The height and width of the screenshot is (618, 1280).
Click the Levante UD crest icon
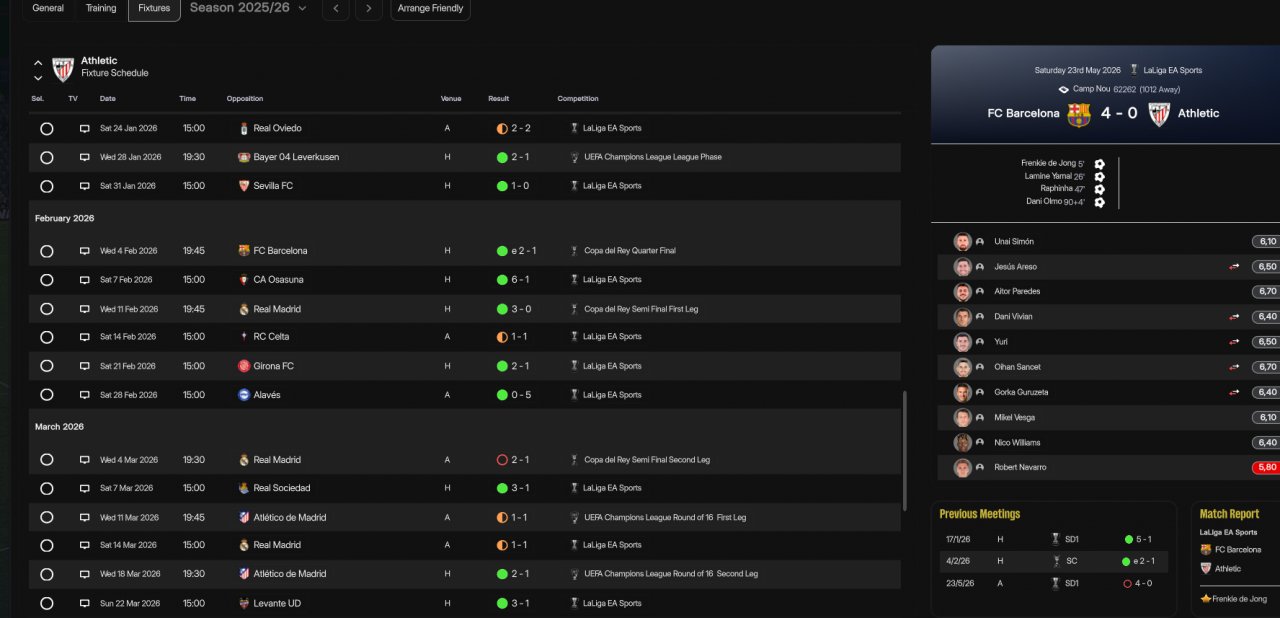(x=244, y=604)
